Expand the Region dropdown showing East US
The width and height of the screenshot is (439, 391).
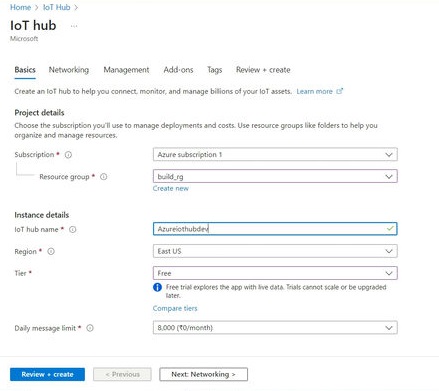tap(275, 251)
